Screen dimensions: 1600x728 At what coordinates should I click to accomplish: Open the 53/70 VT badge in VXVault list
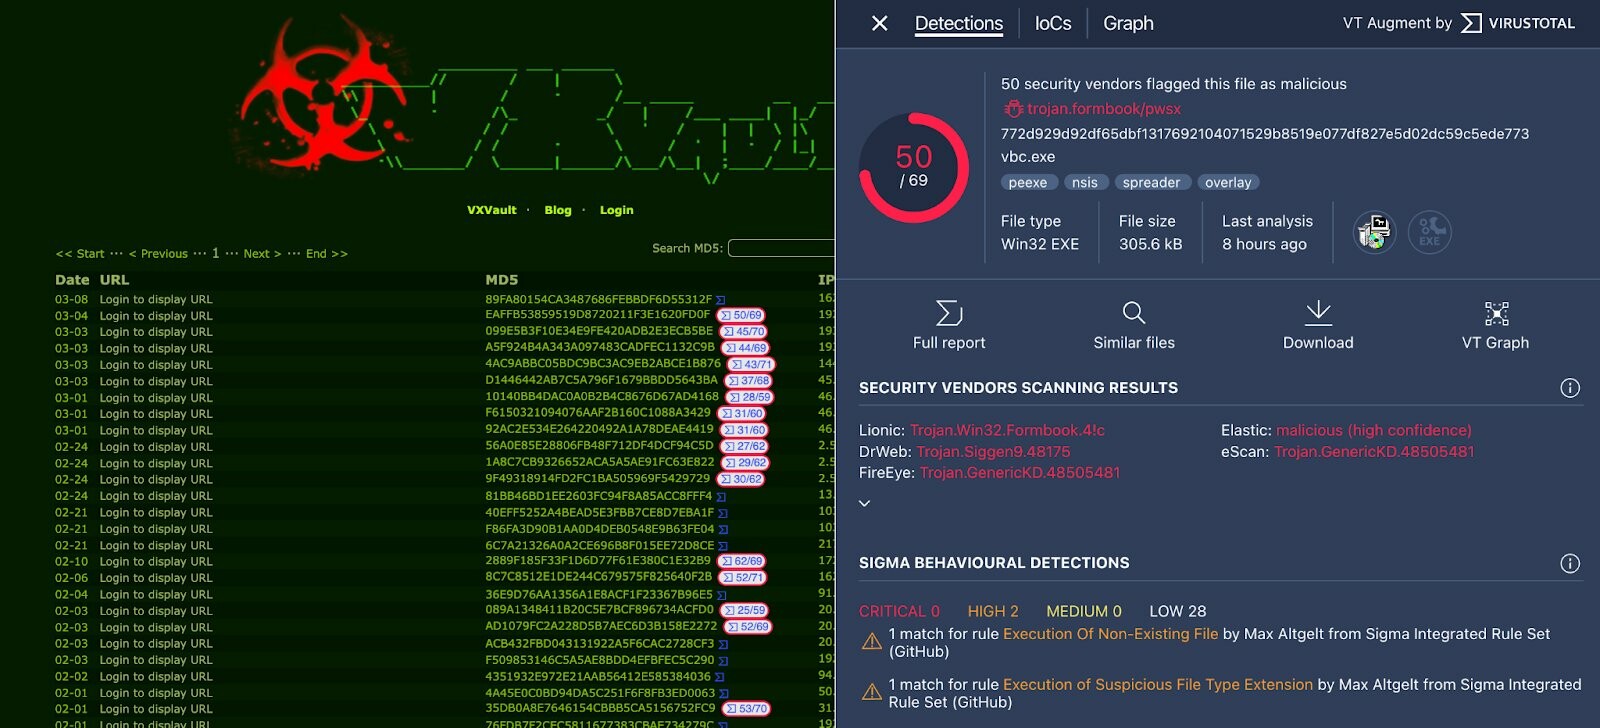click(x=747, y=709)
